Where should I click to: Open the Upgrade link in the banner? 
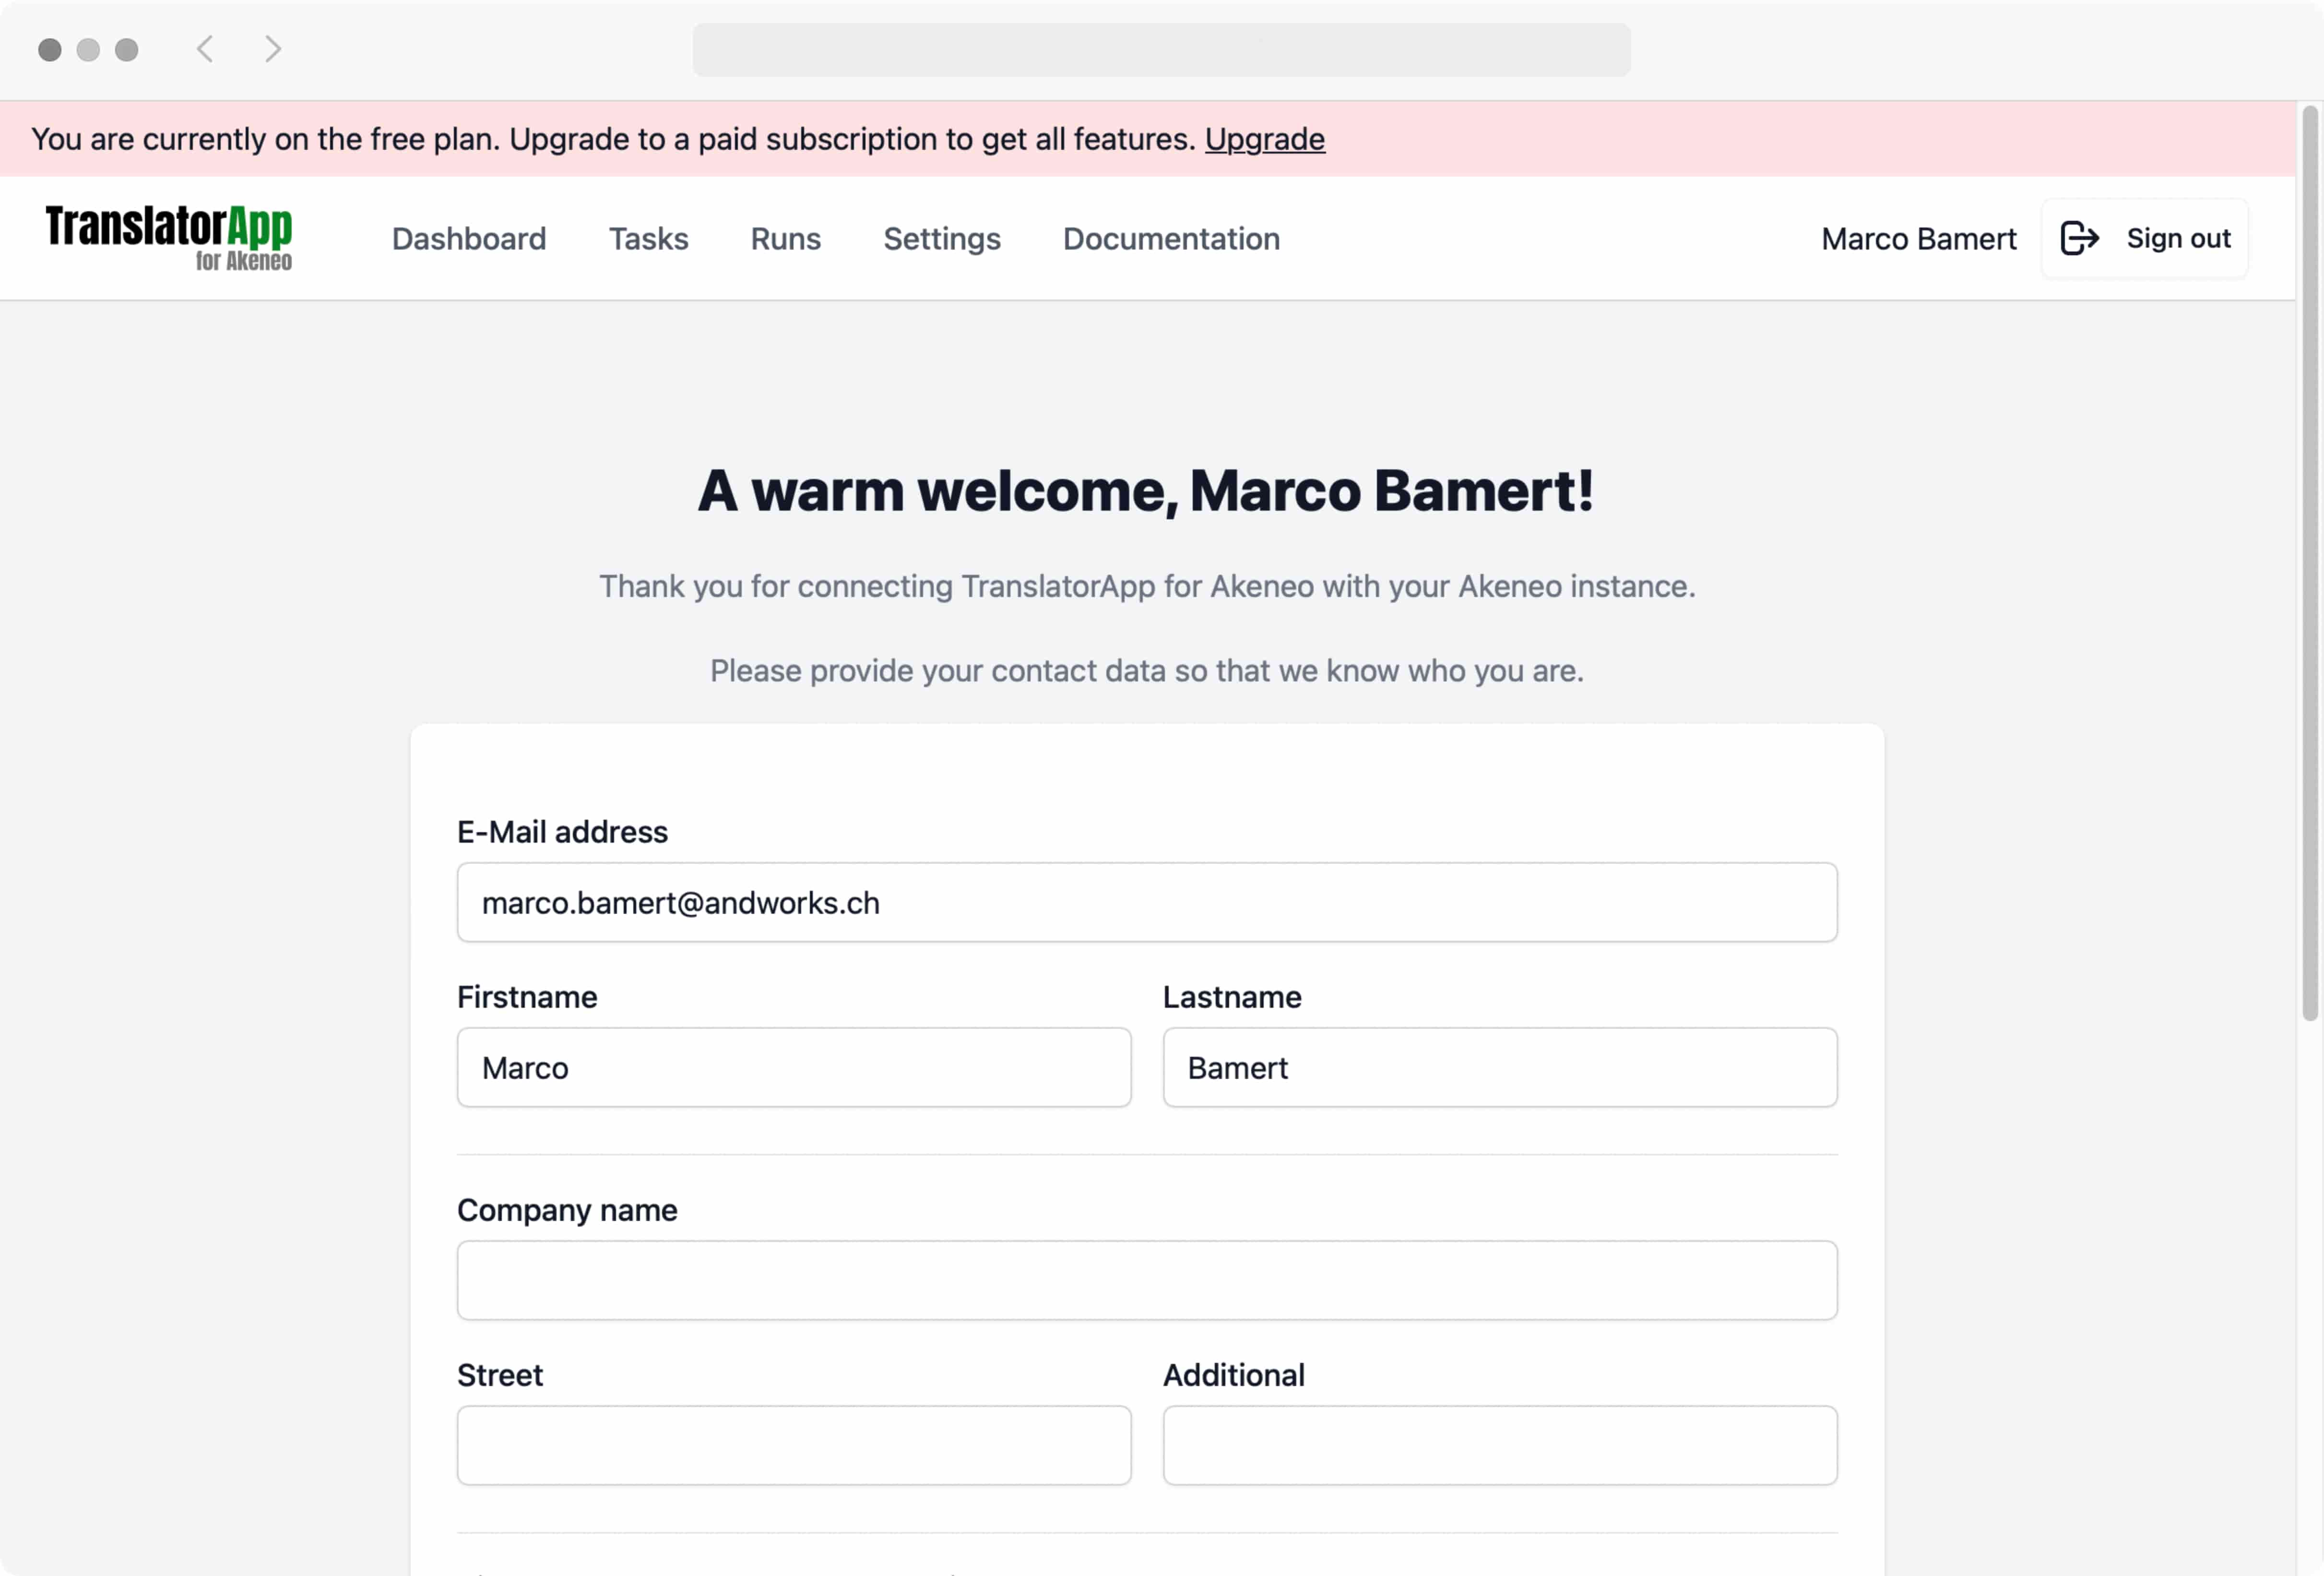tap(1264, 139)
